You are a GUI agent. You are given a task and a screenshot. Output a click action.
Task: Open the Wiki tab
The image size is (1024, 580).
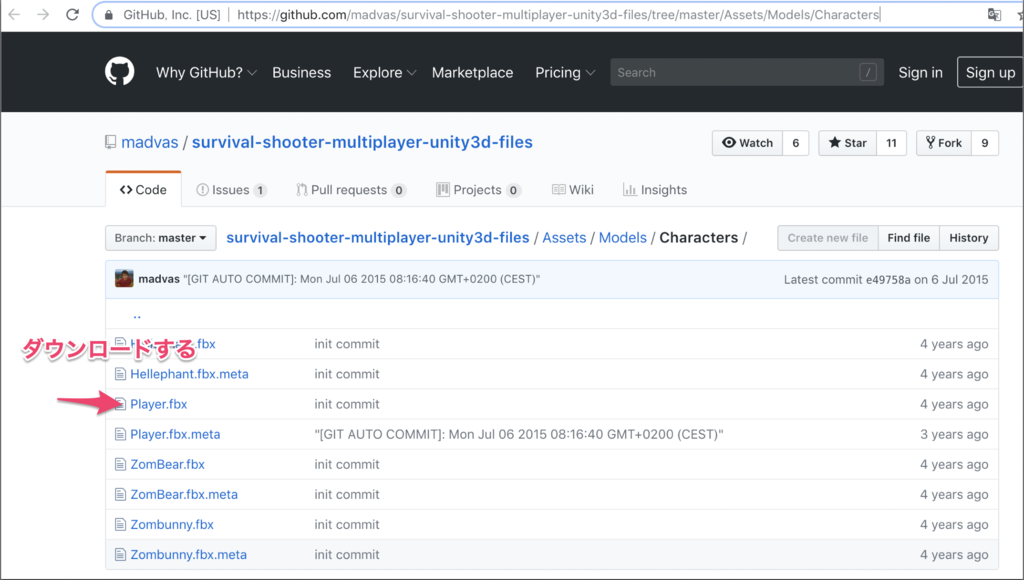click(573, 190)
